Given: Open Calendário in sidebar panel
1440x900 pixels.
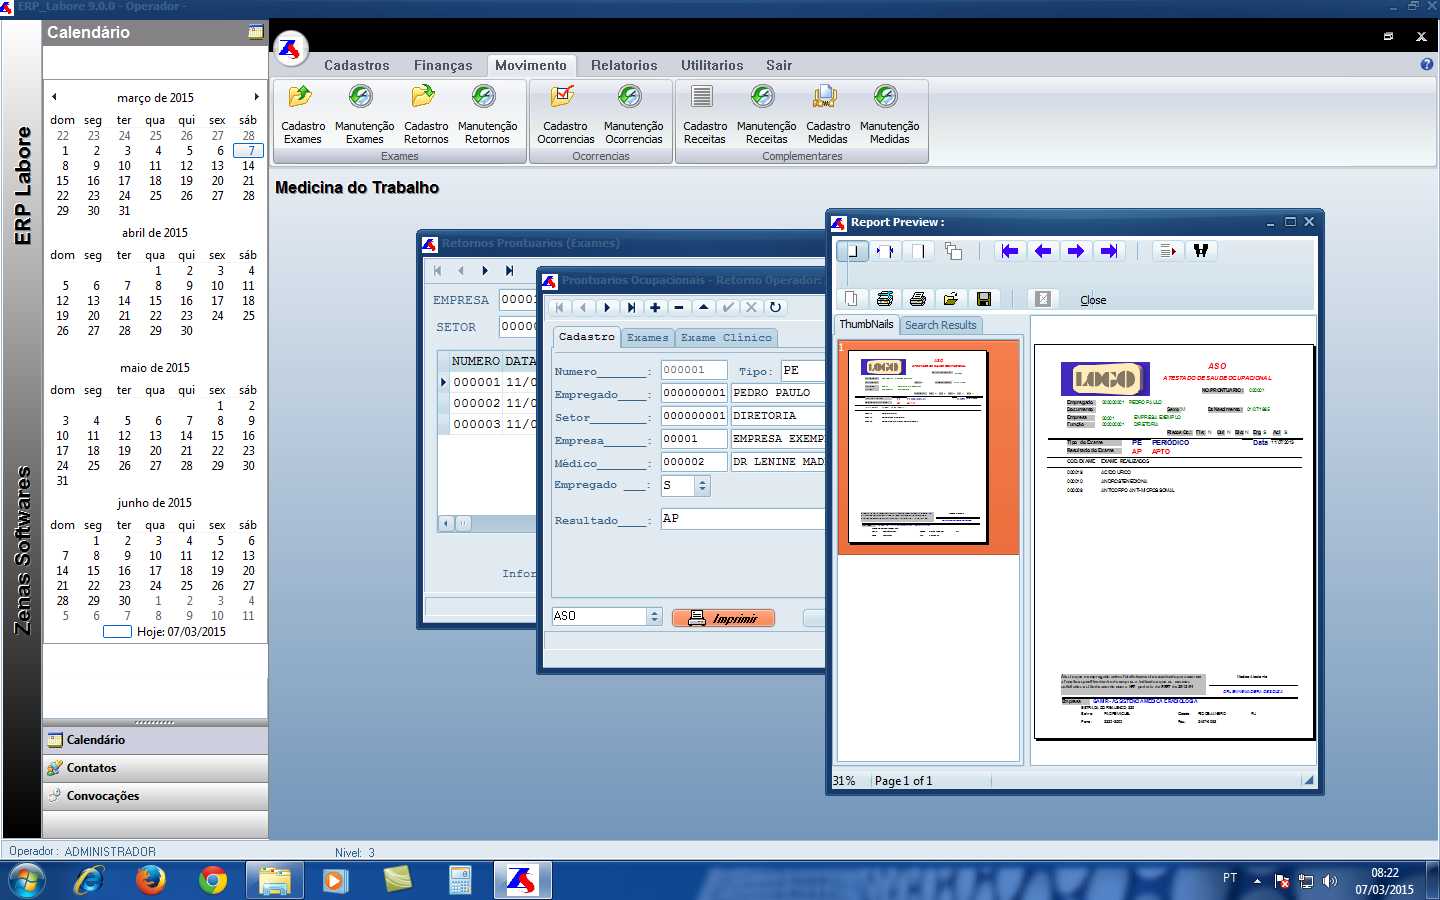Looking at the screenshot, I should tap(155, 740).
